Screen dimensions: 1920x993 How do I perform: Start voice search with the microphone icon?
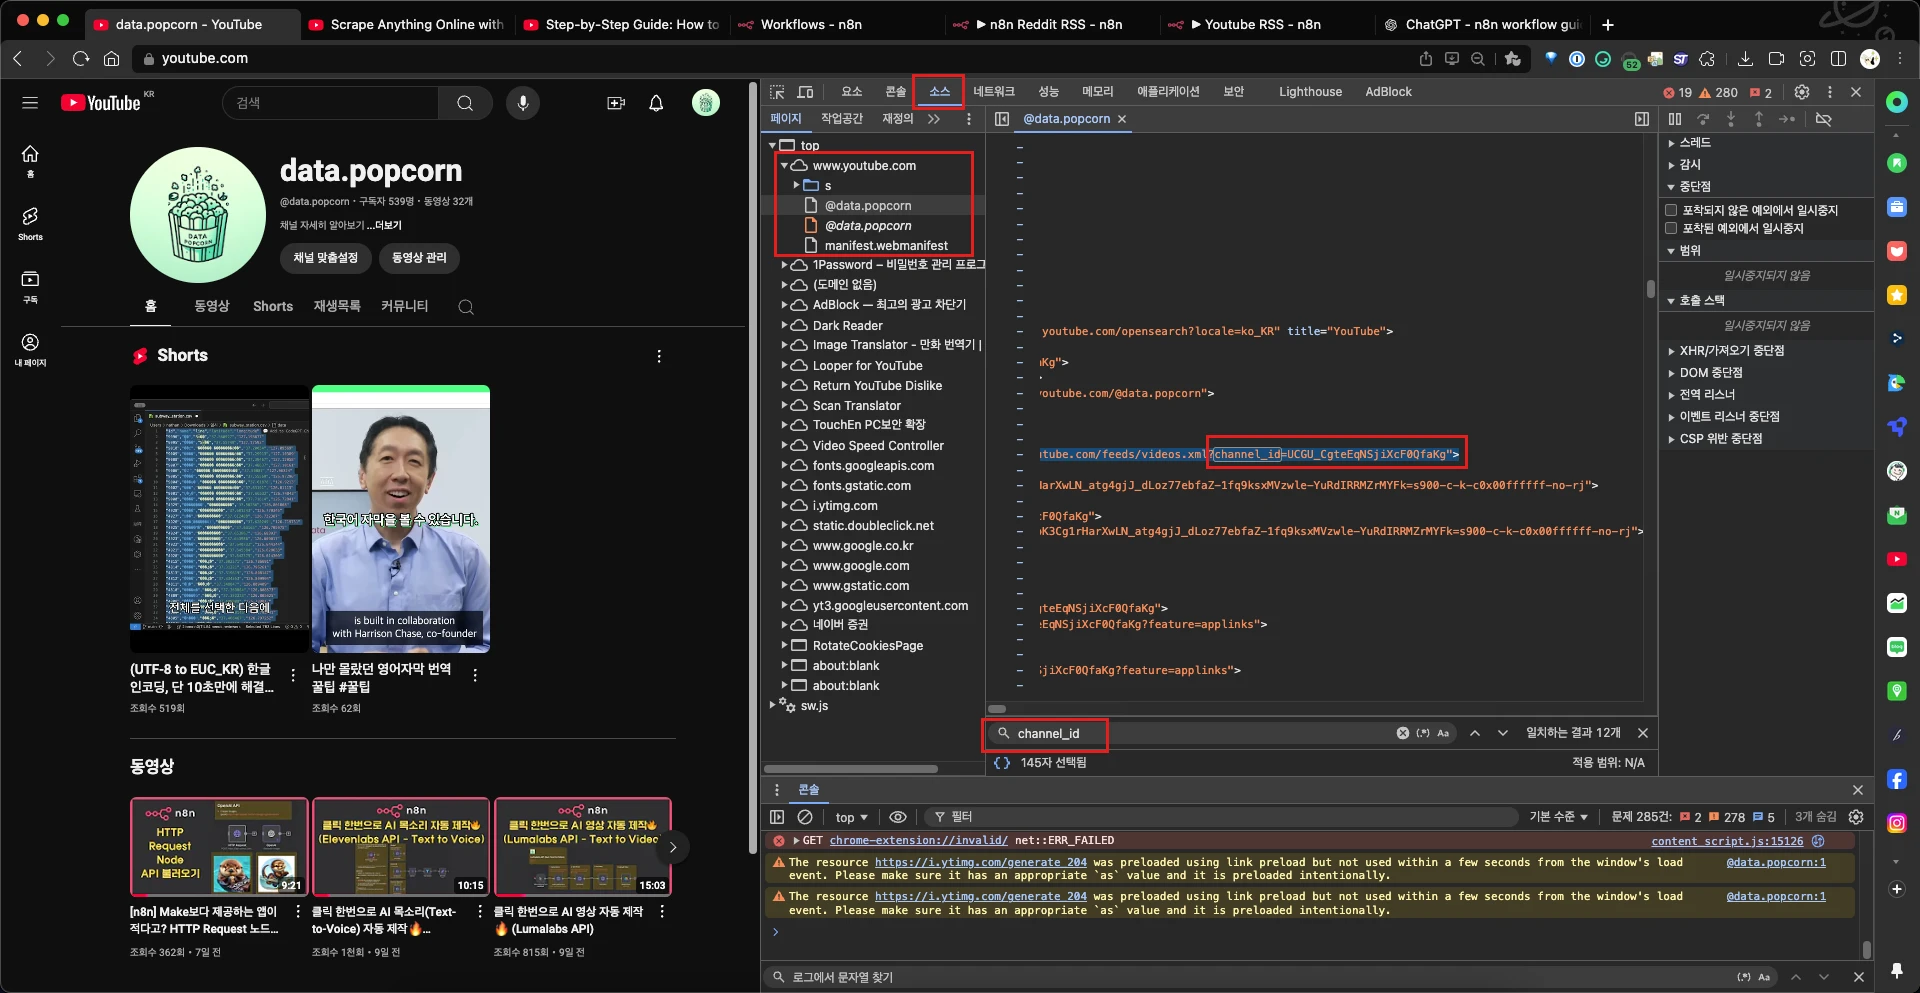pyautogui.click(x=522, y=103)
